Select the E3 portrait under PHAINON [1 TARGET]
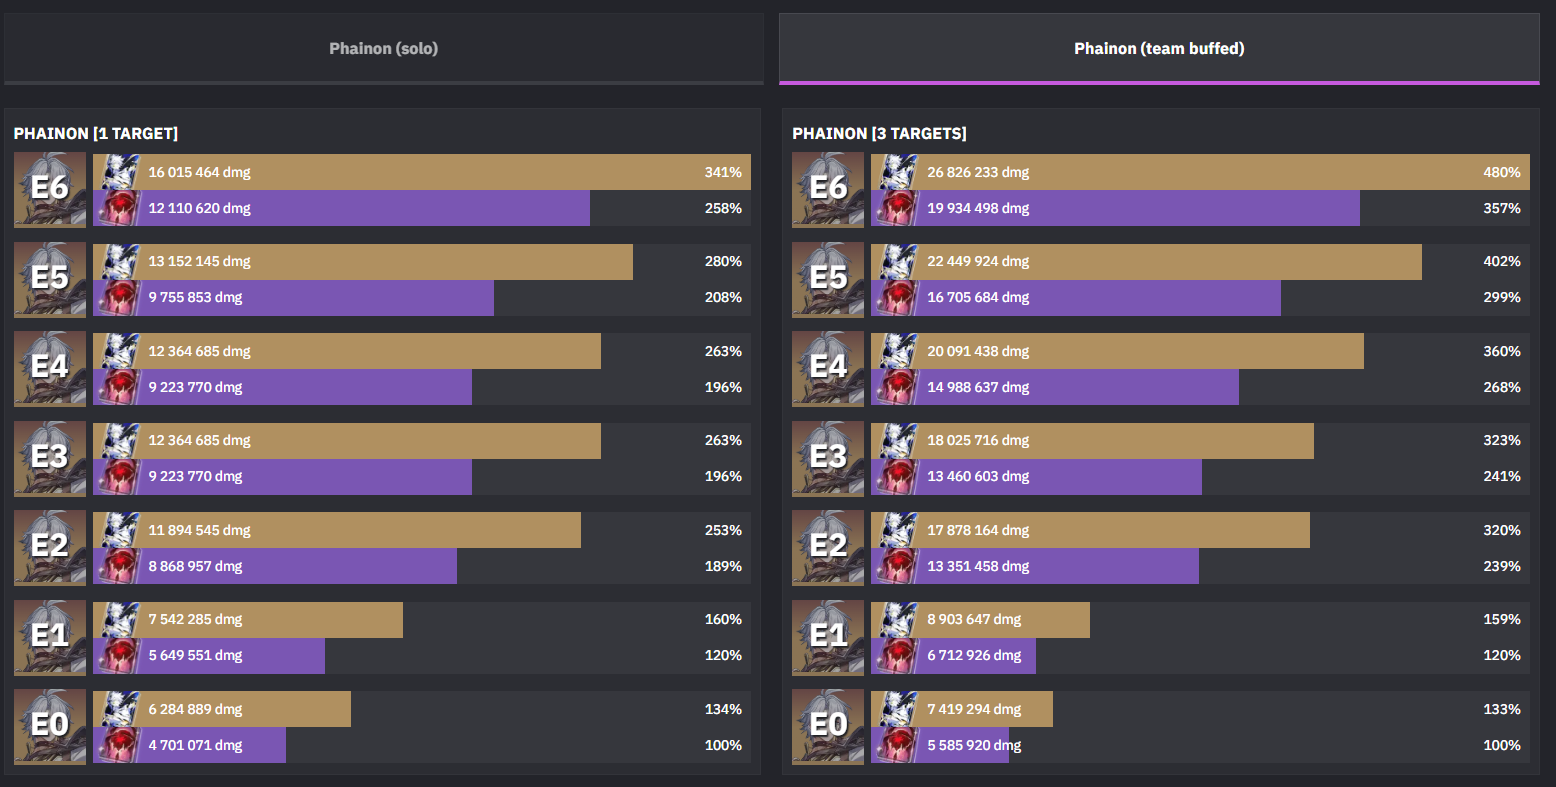The height and width of the screenshot is (787, 1556). (50, 459)
